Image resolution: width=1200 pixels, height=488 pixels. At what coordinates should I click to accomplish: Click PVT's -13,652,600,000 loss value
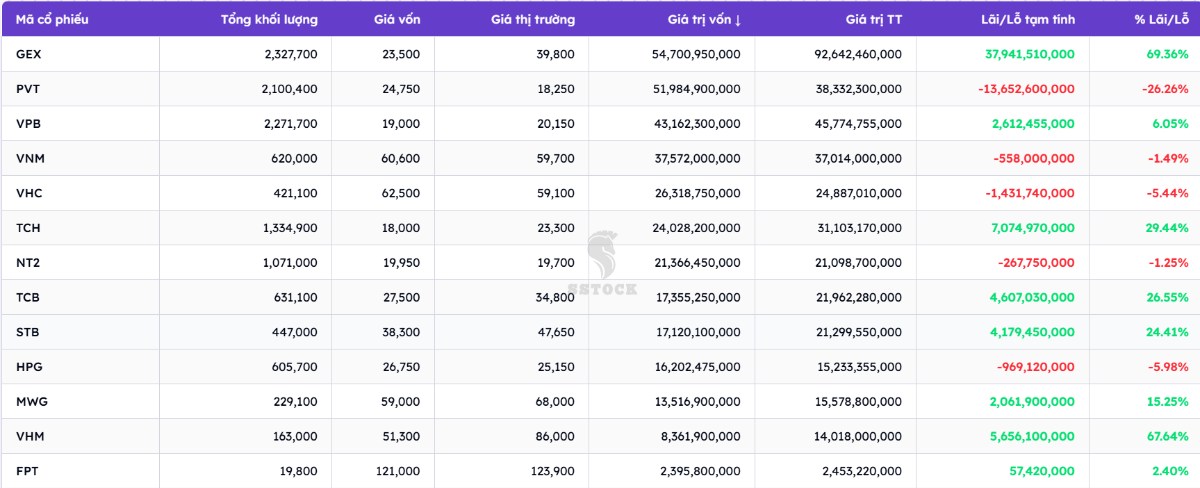coord(1026,89)
